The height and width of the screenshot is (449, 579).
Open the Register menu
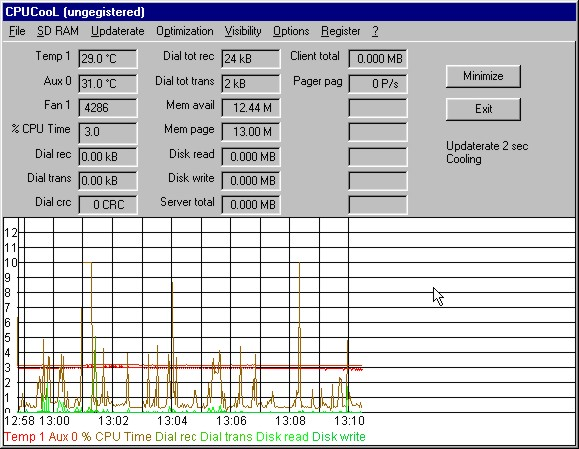coord(340,31)
